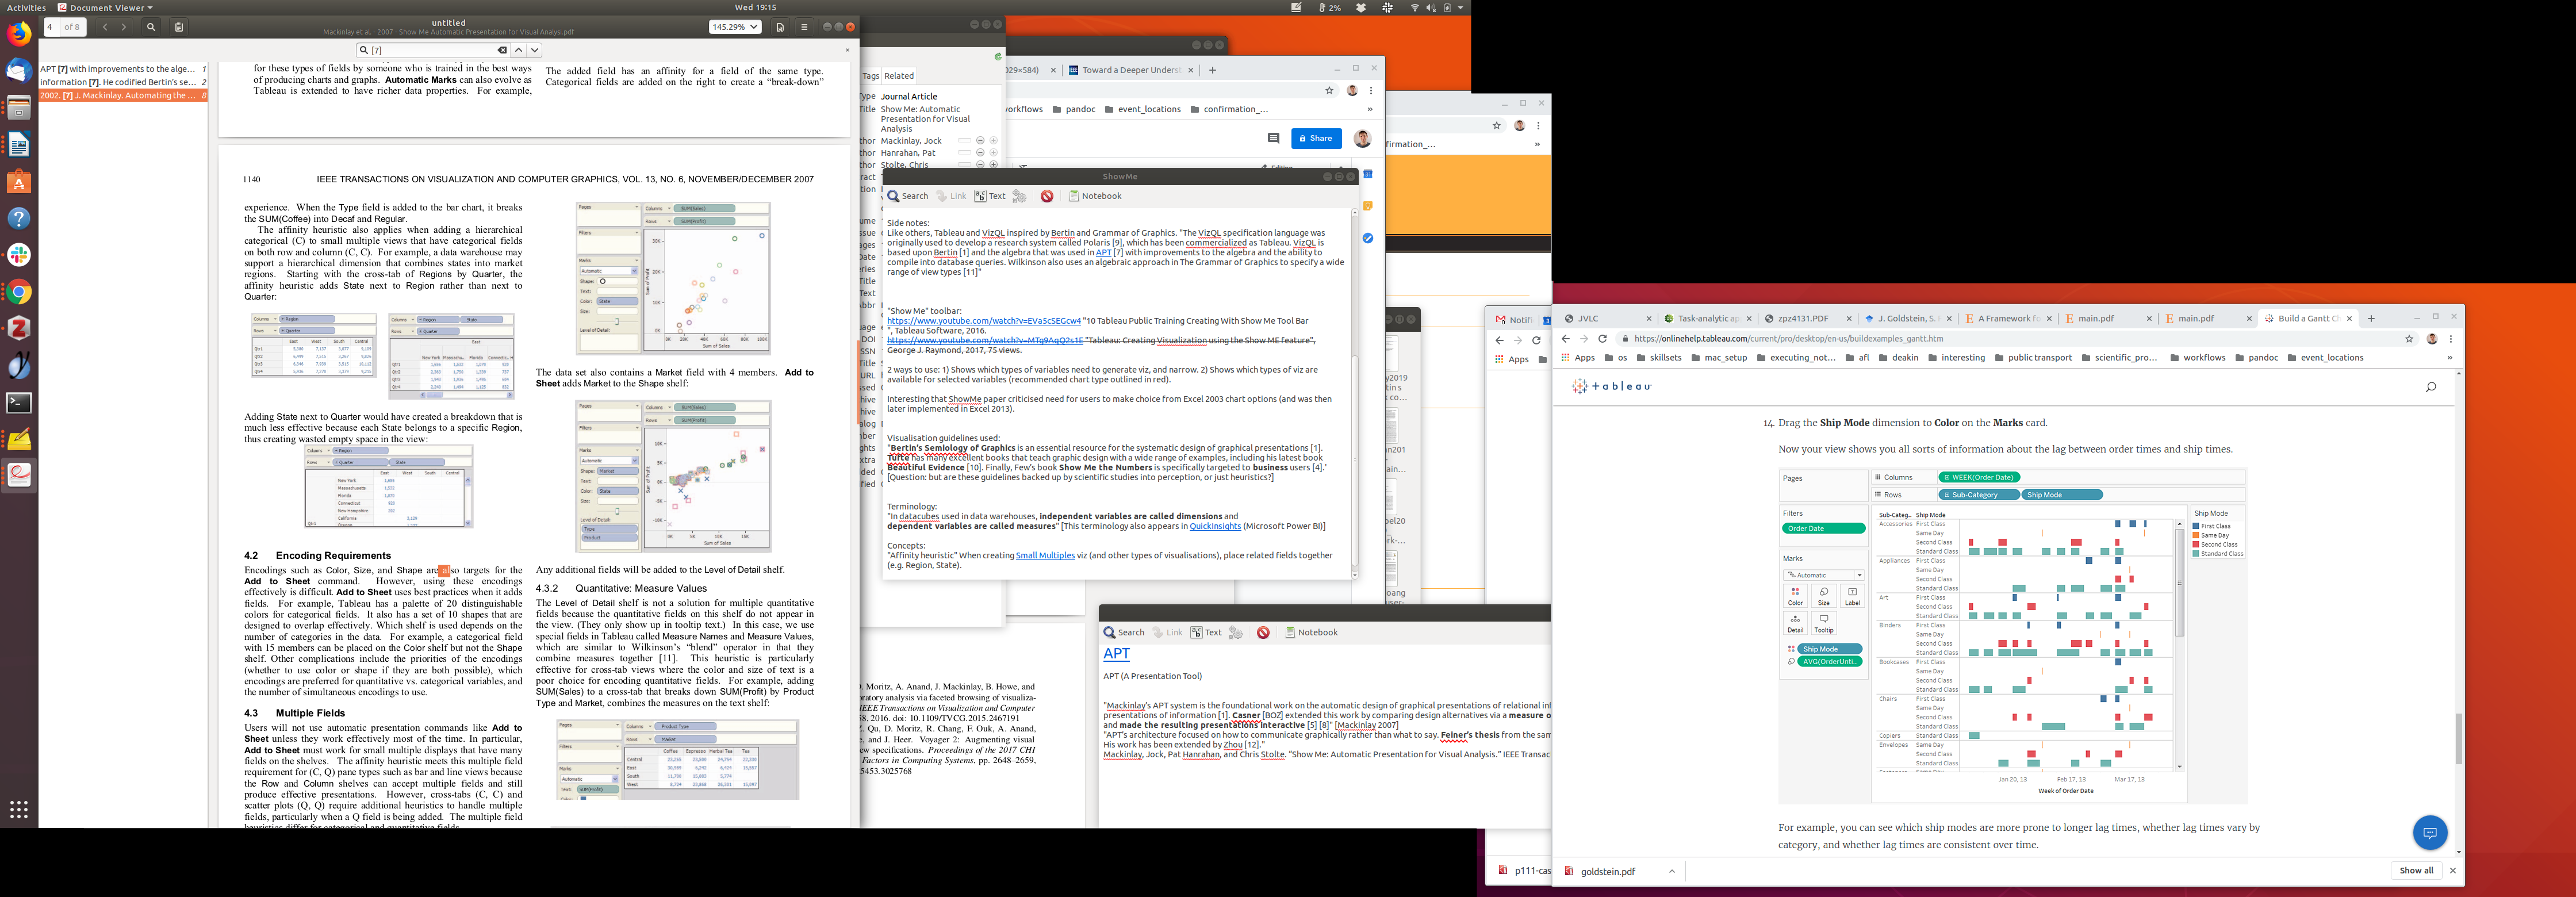The width and height of the screenshot is (2576, 897).
Task: Open Firefox from the Ubuntu dock
Action: 19,35
